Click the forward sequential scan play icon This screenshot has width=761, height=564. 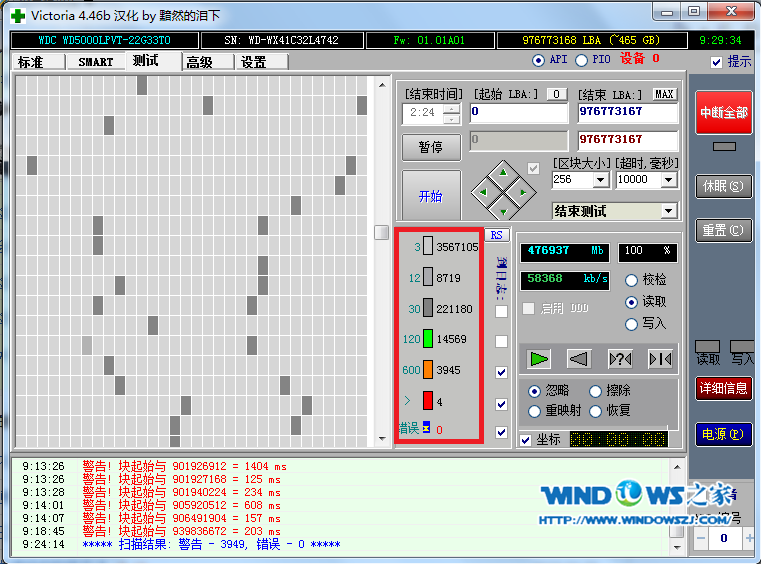[539, 358]
